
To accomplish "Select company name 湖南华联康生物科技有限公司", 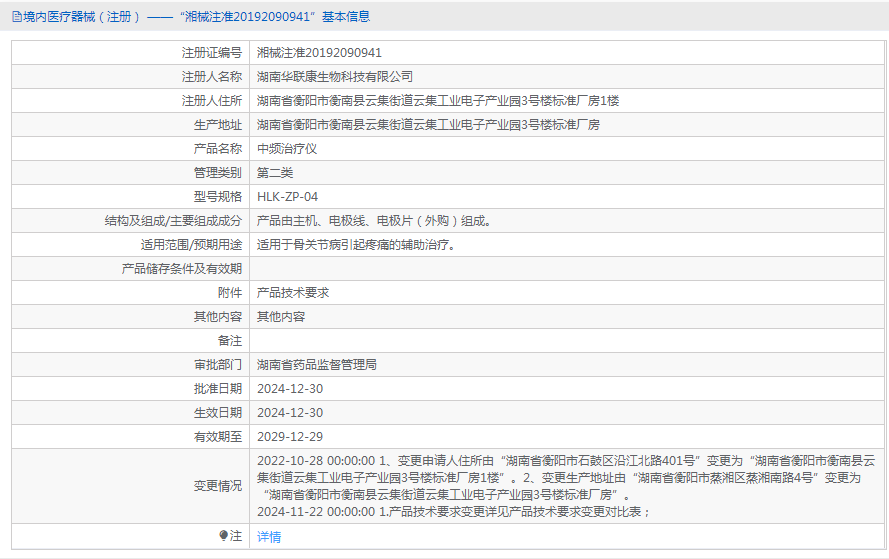I will tap(335, 77).
